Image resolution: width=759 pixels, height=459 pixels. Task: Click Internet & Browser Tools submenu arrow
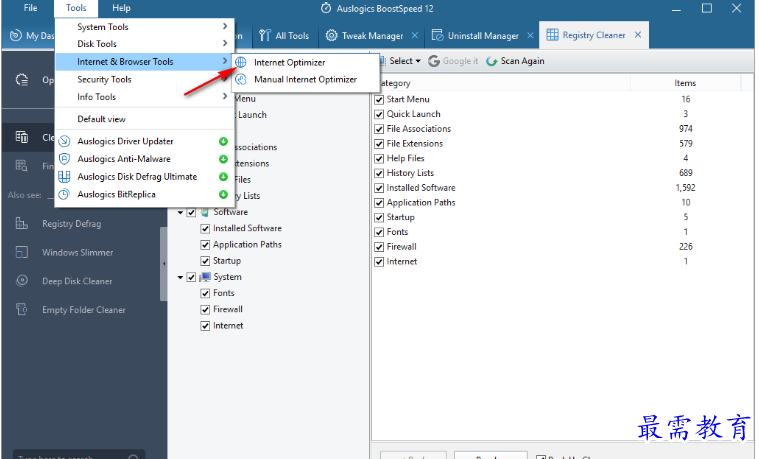coord(225,61)
